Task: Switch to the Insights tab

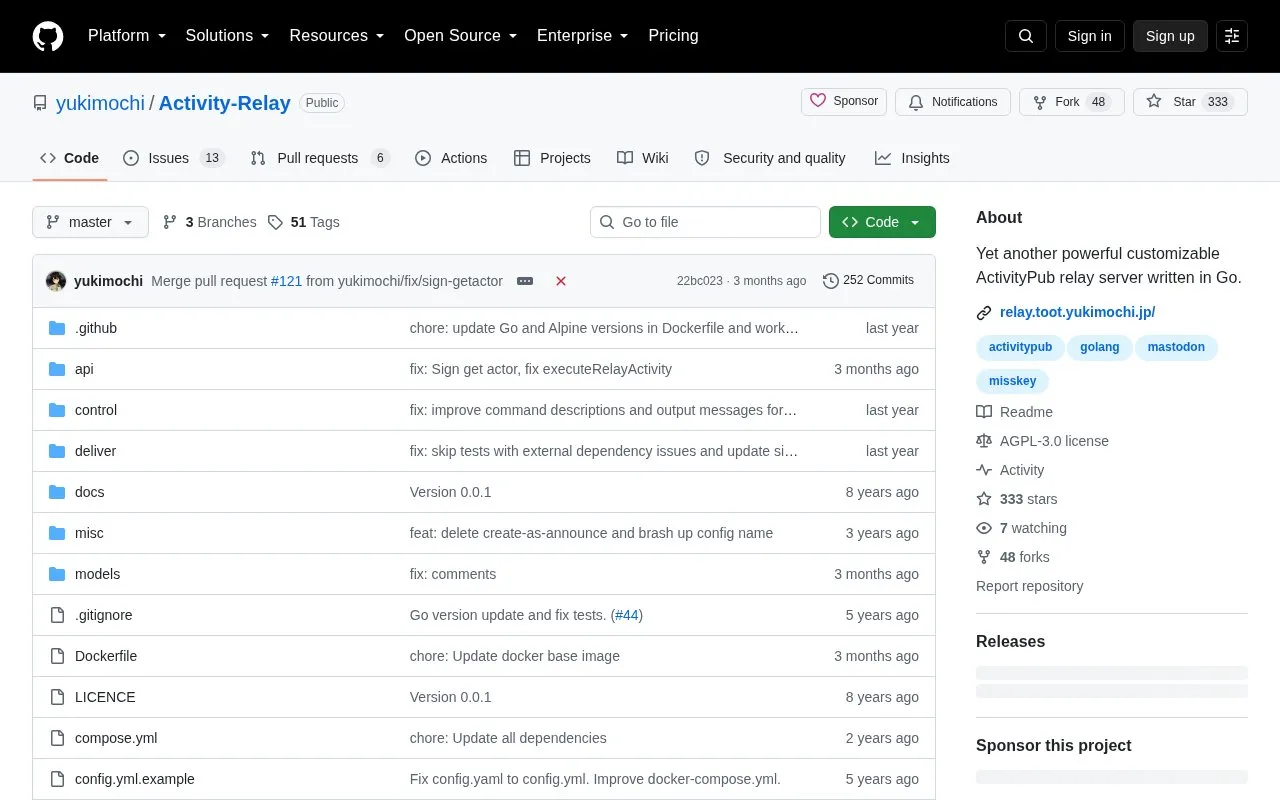Action: click(912, 158)
